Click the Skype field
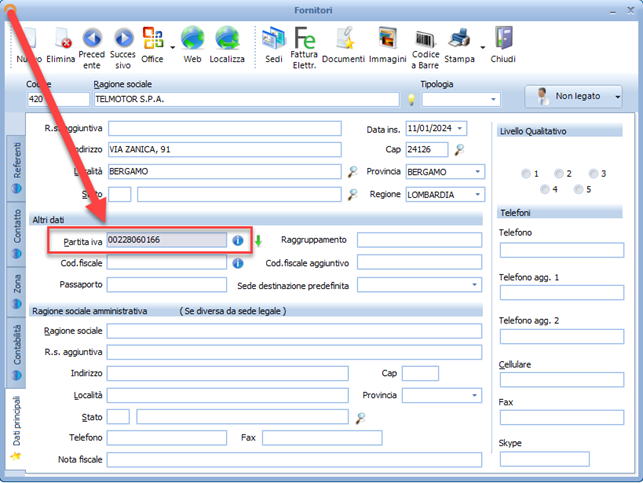The image size is (643, 483). point(545,459)
